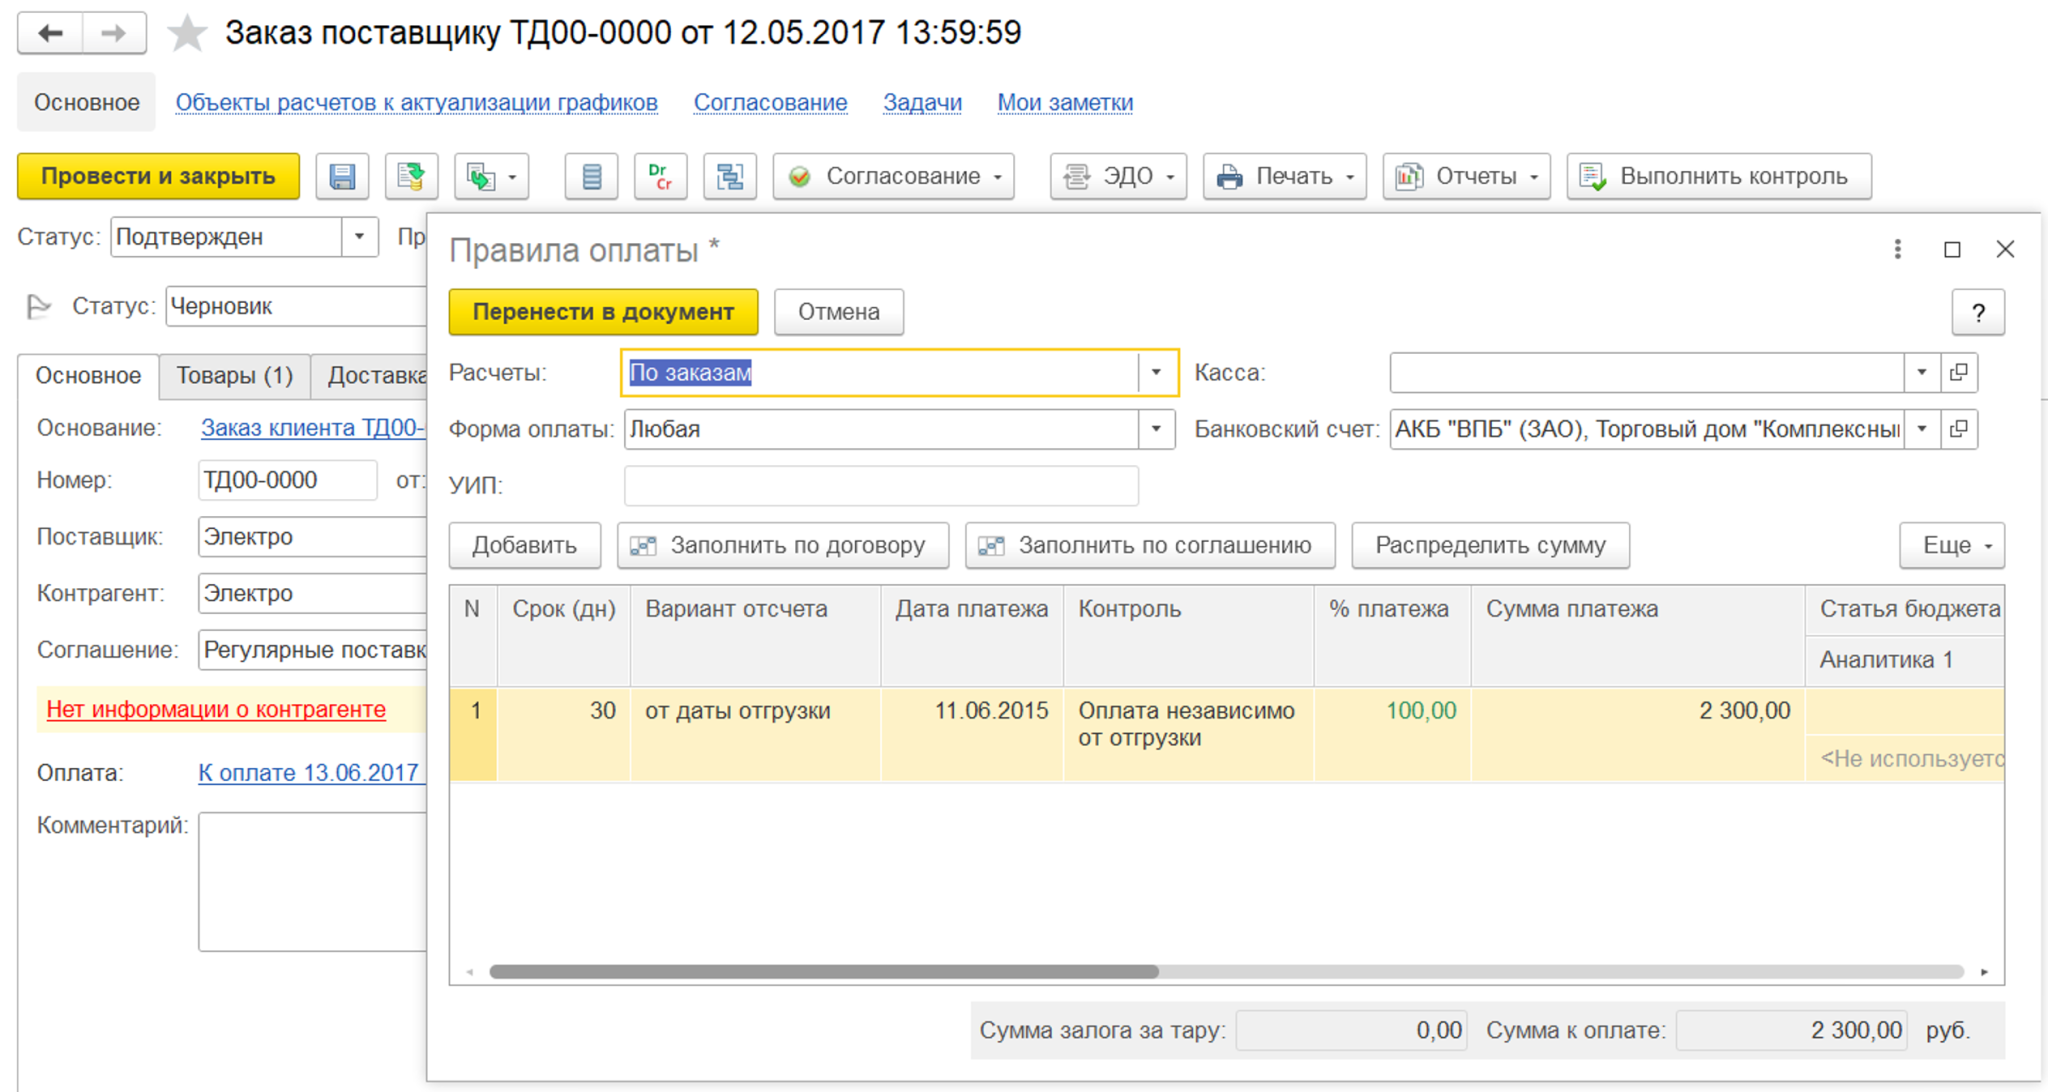Viewport: 2048px width, 1092px height.
Task: Click the Соглашение field Регулярные поставки
Action: pyautogui.click(x=312, y=650)
